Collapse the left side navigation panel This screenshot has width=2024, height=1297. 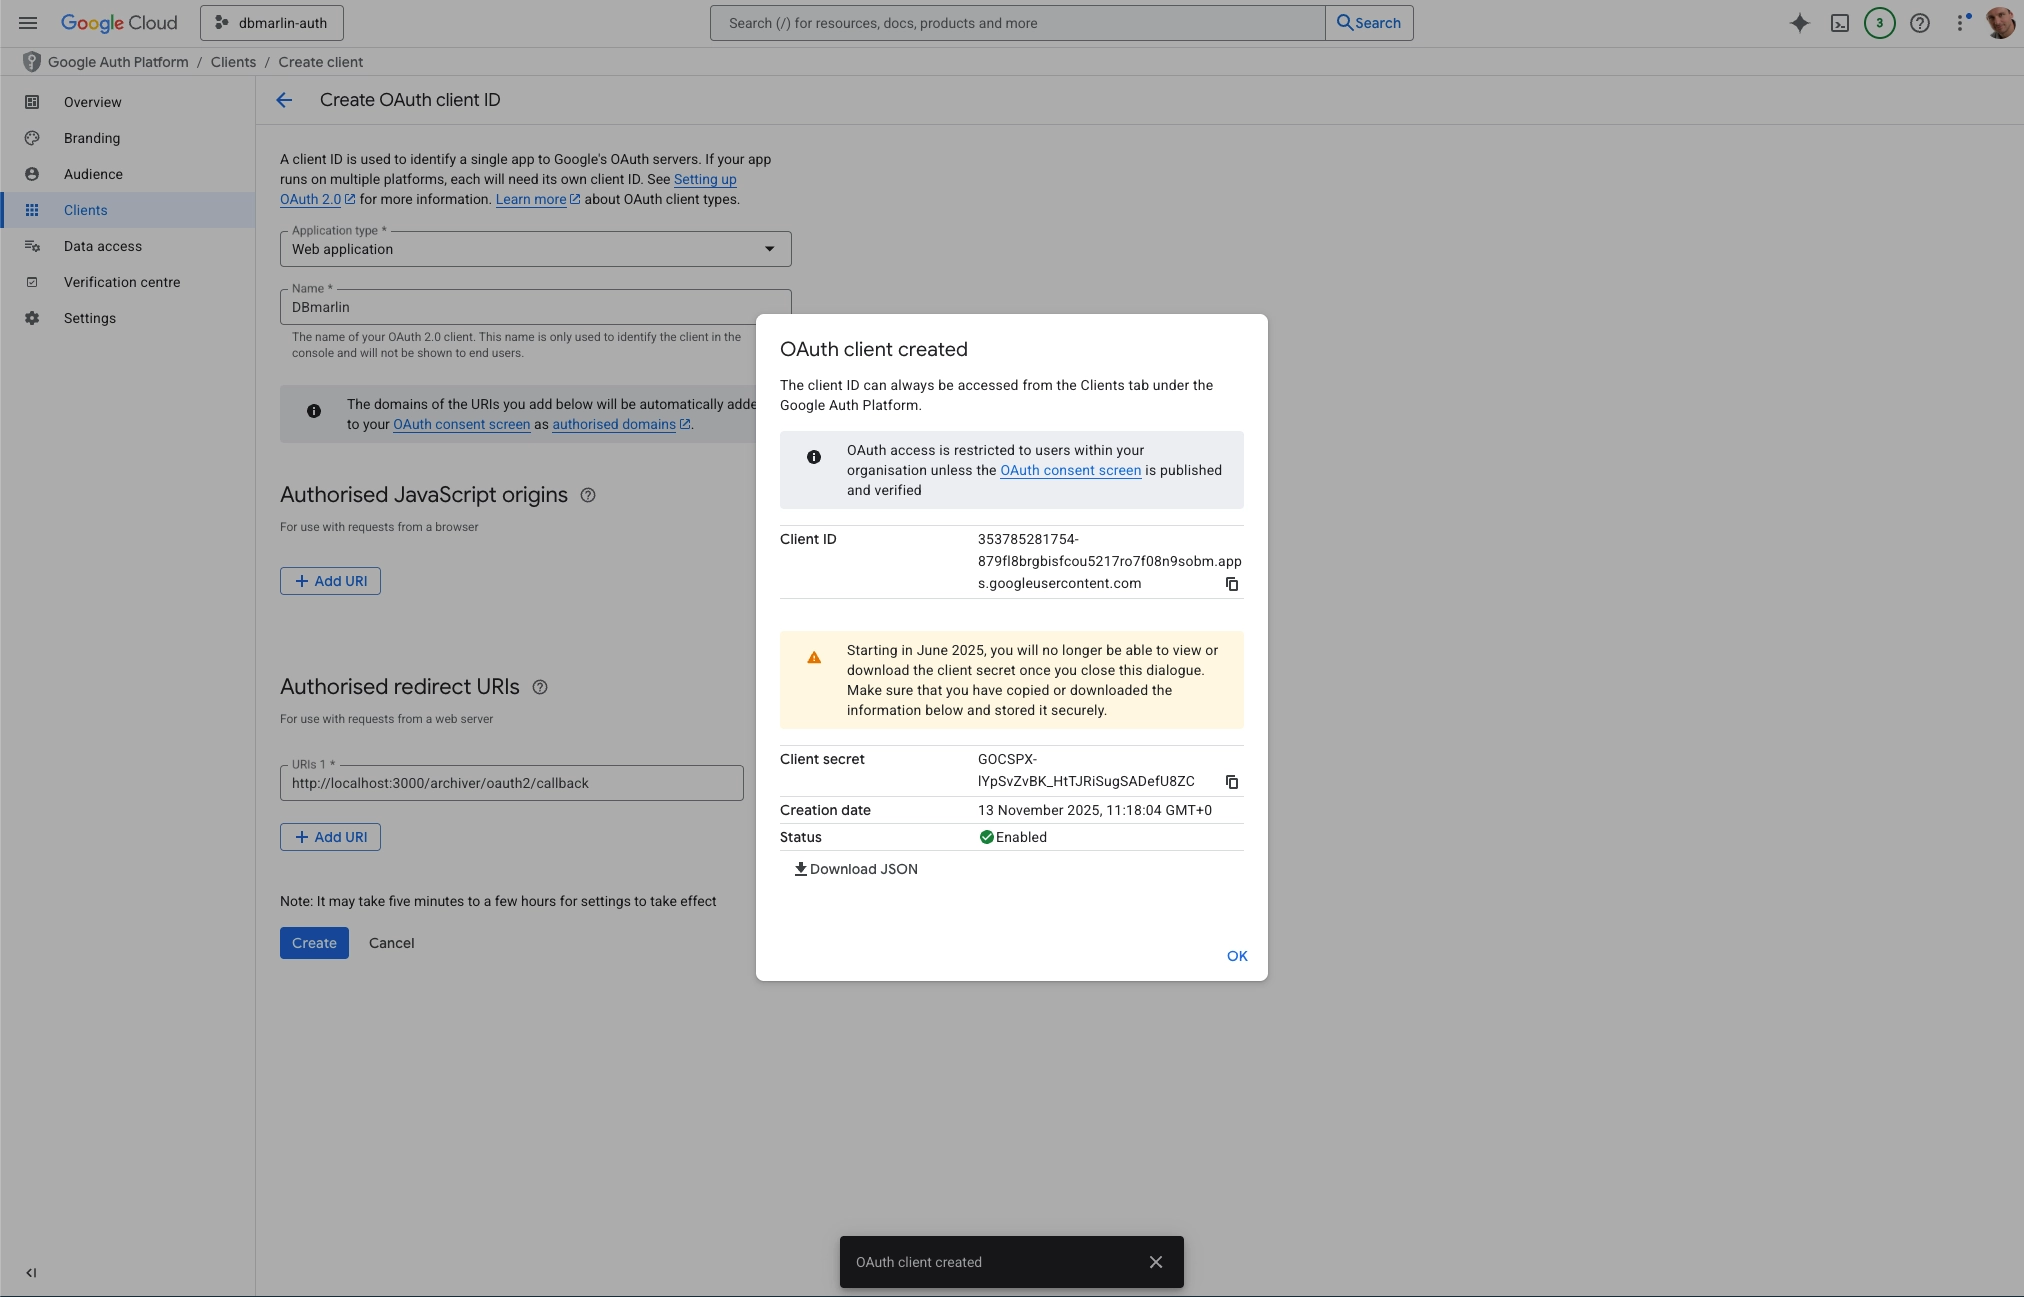(31, 1273)
